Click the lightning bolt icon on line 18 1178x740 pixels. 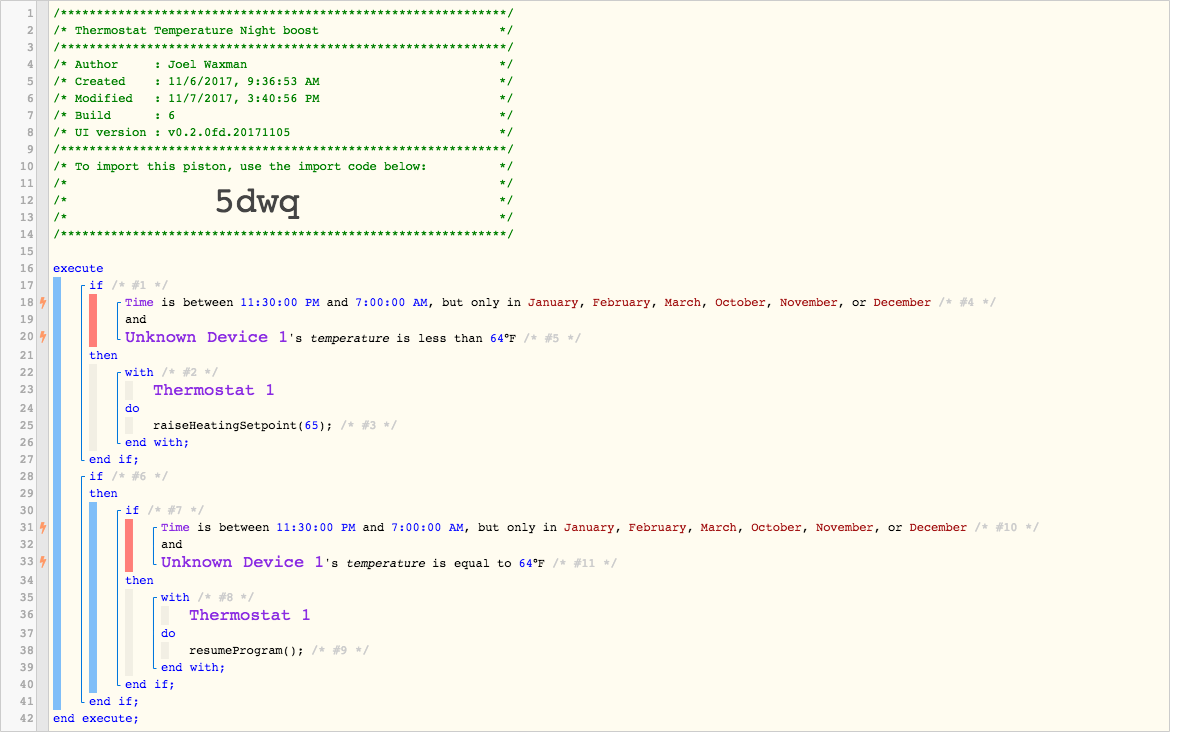(x=43, y=303)
